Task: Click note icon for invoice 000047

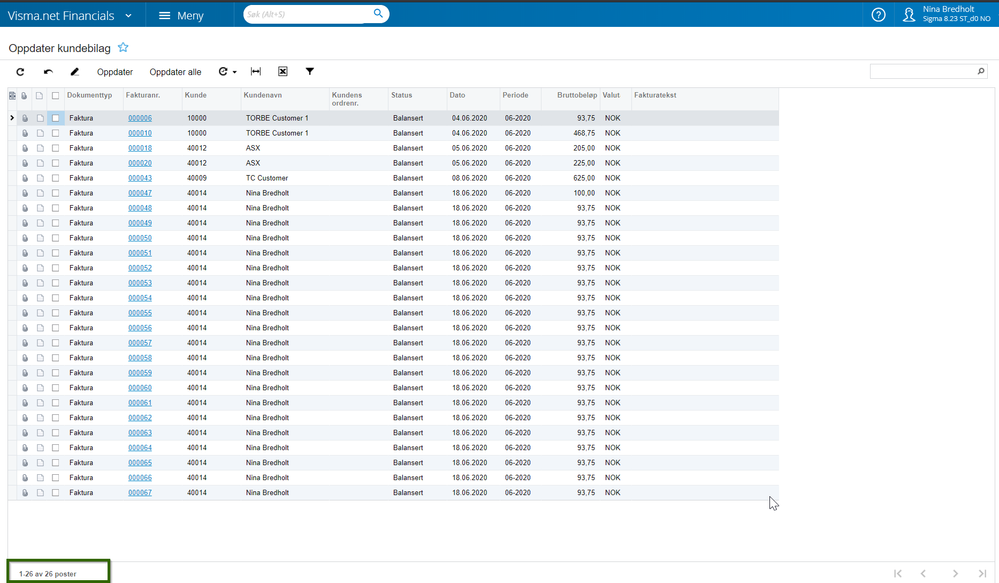Action: click(x=40, y=193)
